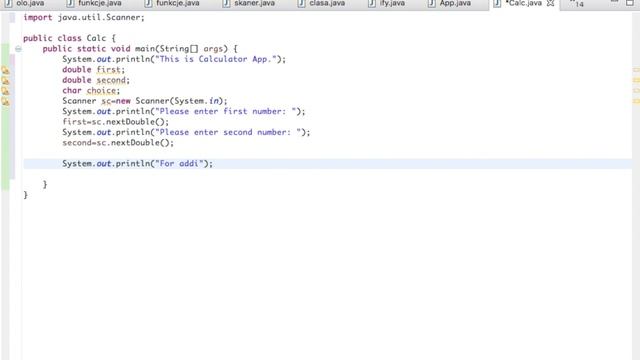This screenshot has height=360, width=640.
Task: Click the warning marker beside "double second;"
Action: point(5,80)
